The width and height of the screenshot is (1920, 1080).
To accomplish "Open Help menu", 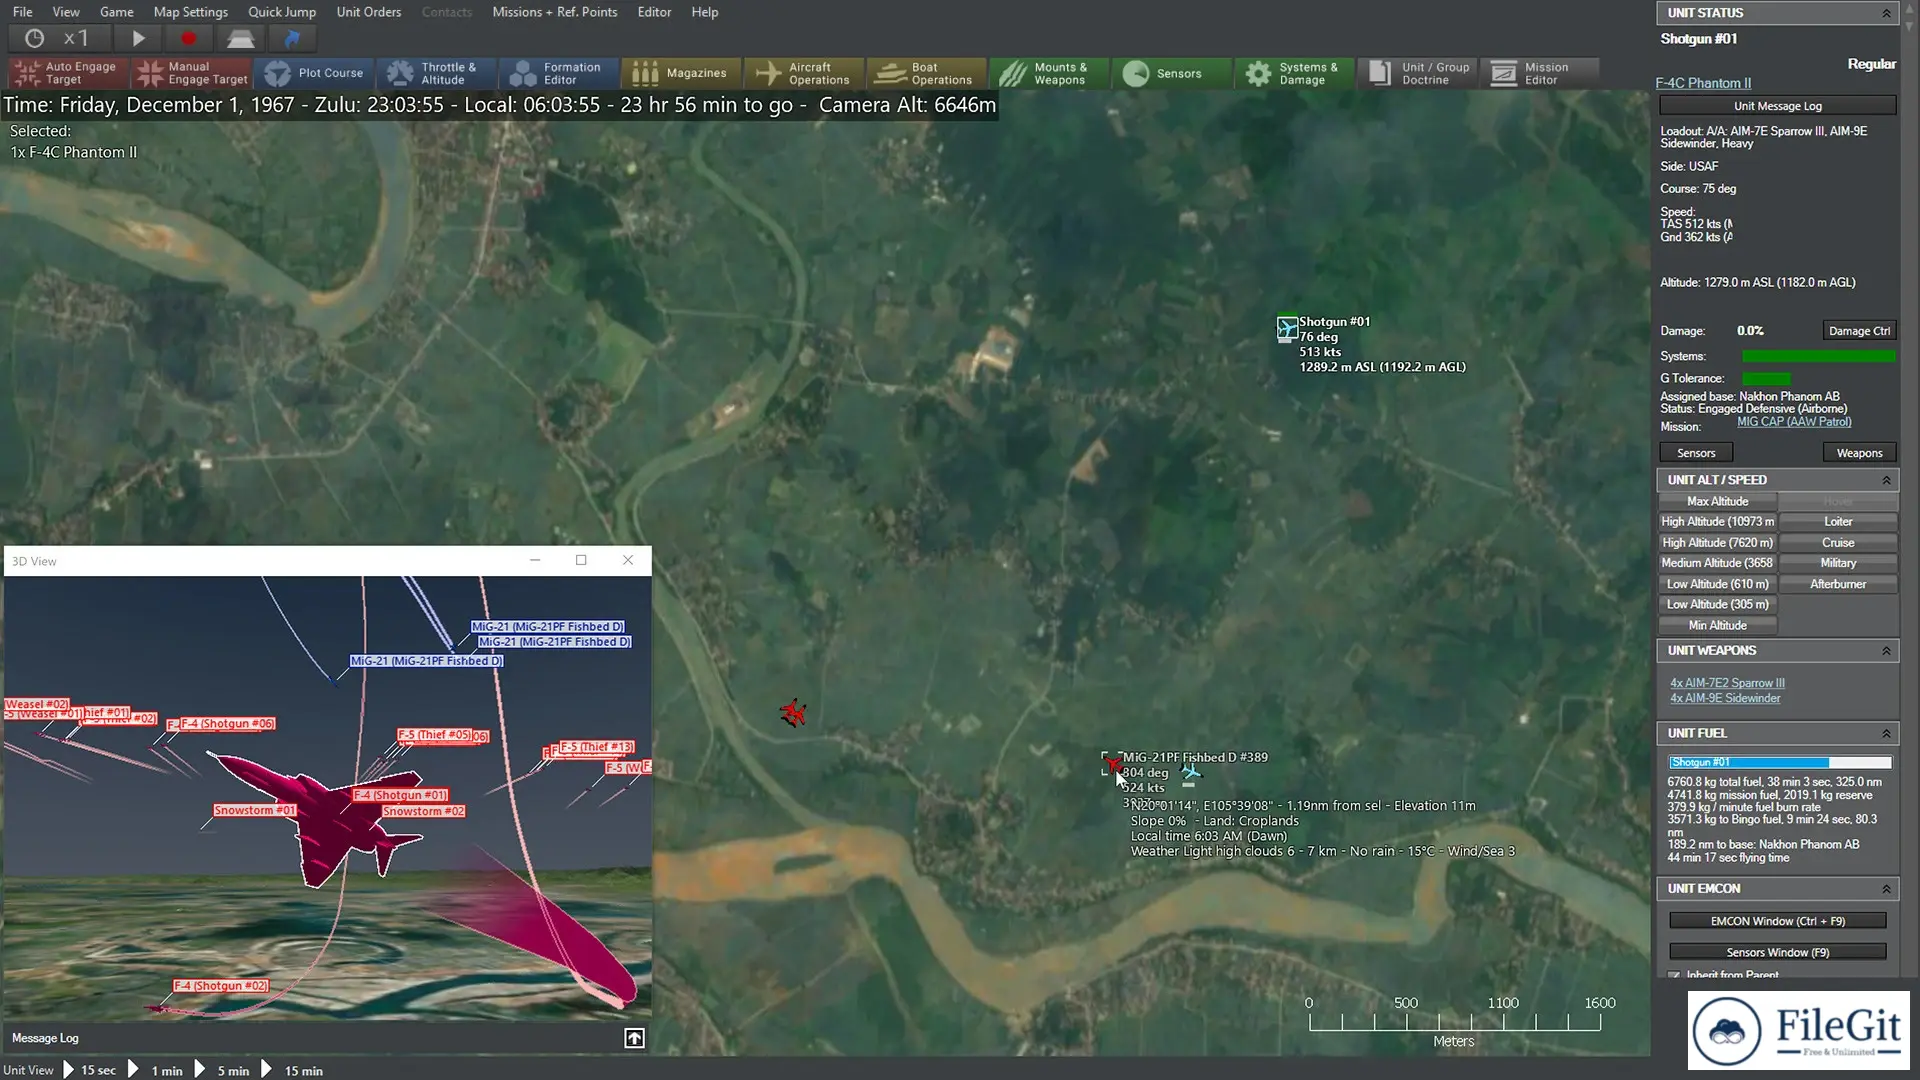I will 705,12.
